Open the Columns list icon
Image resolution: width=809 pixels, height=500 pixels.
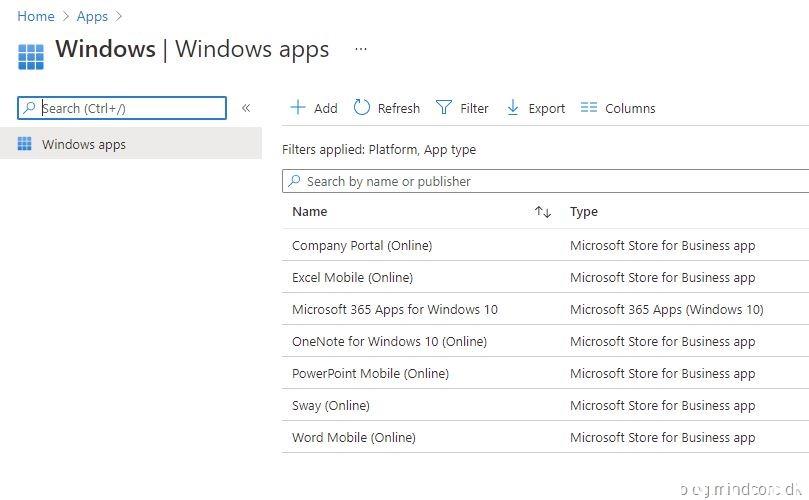point(589,108)
